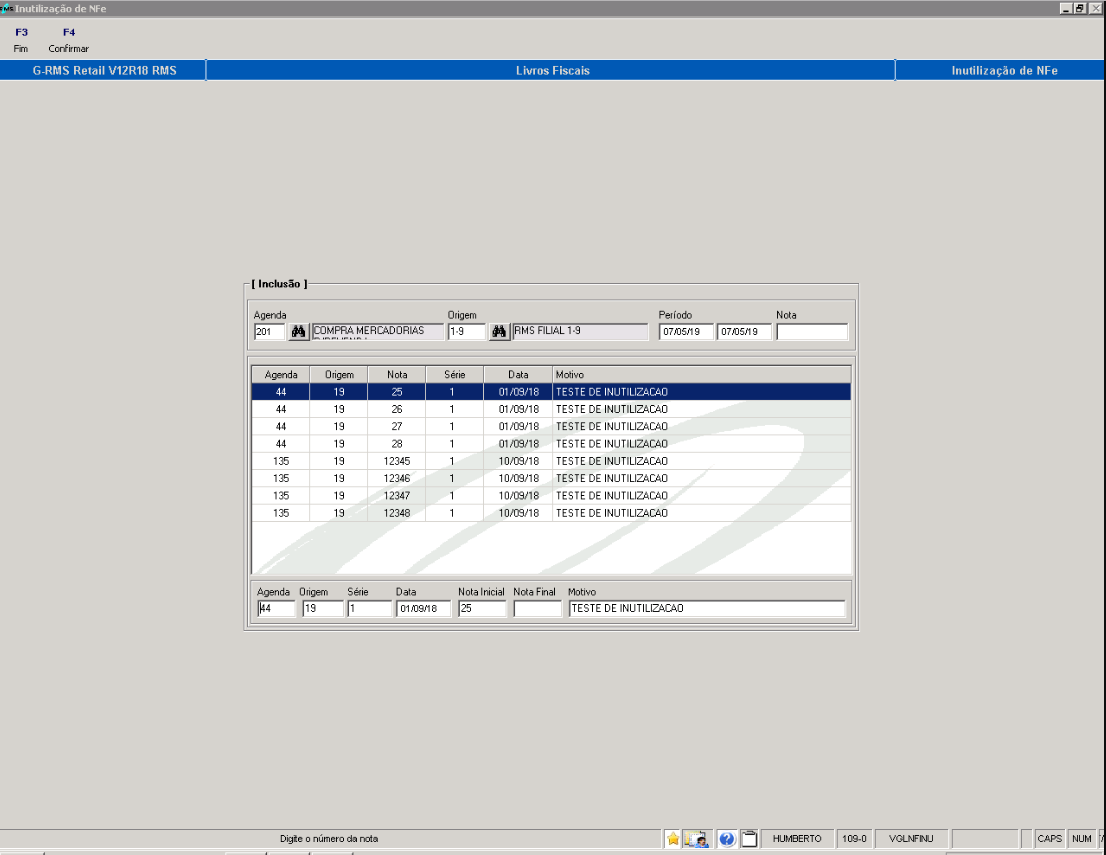Screen dimensions: 1106x855
Task: Click Motivo text in Nota 12348 row
Action: (x=612, y=513)
